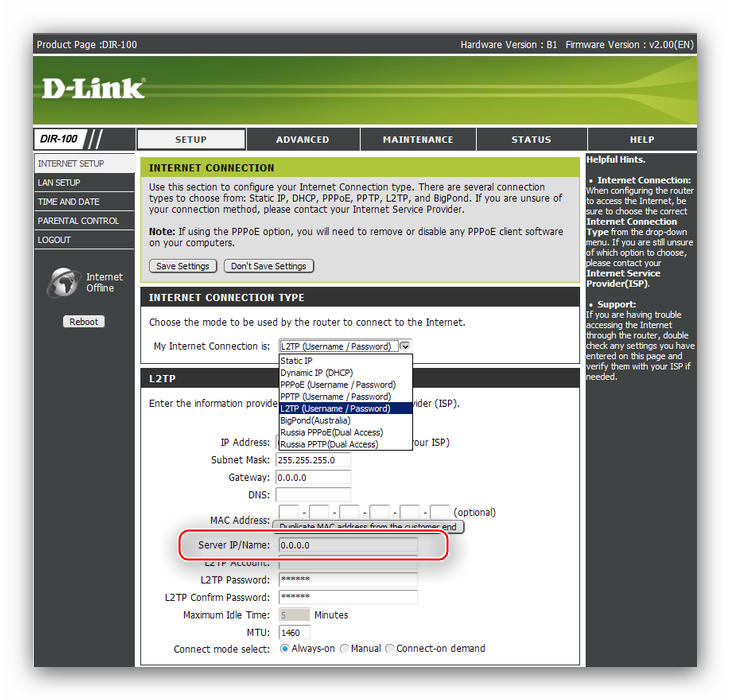Click the DNS input field

(313, 495)
